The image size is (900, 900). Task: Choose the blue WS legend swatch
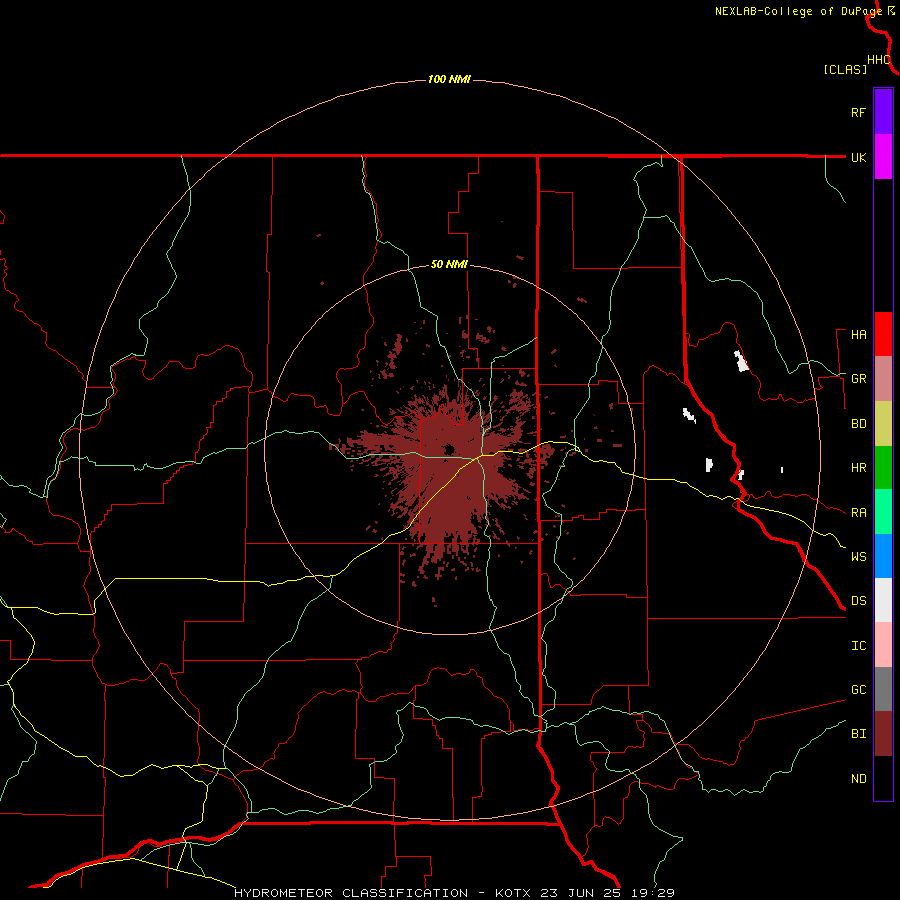(883, 556)
